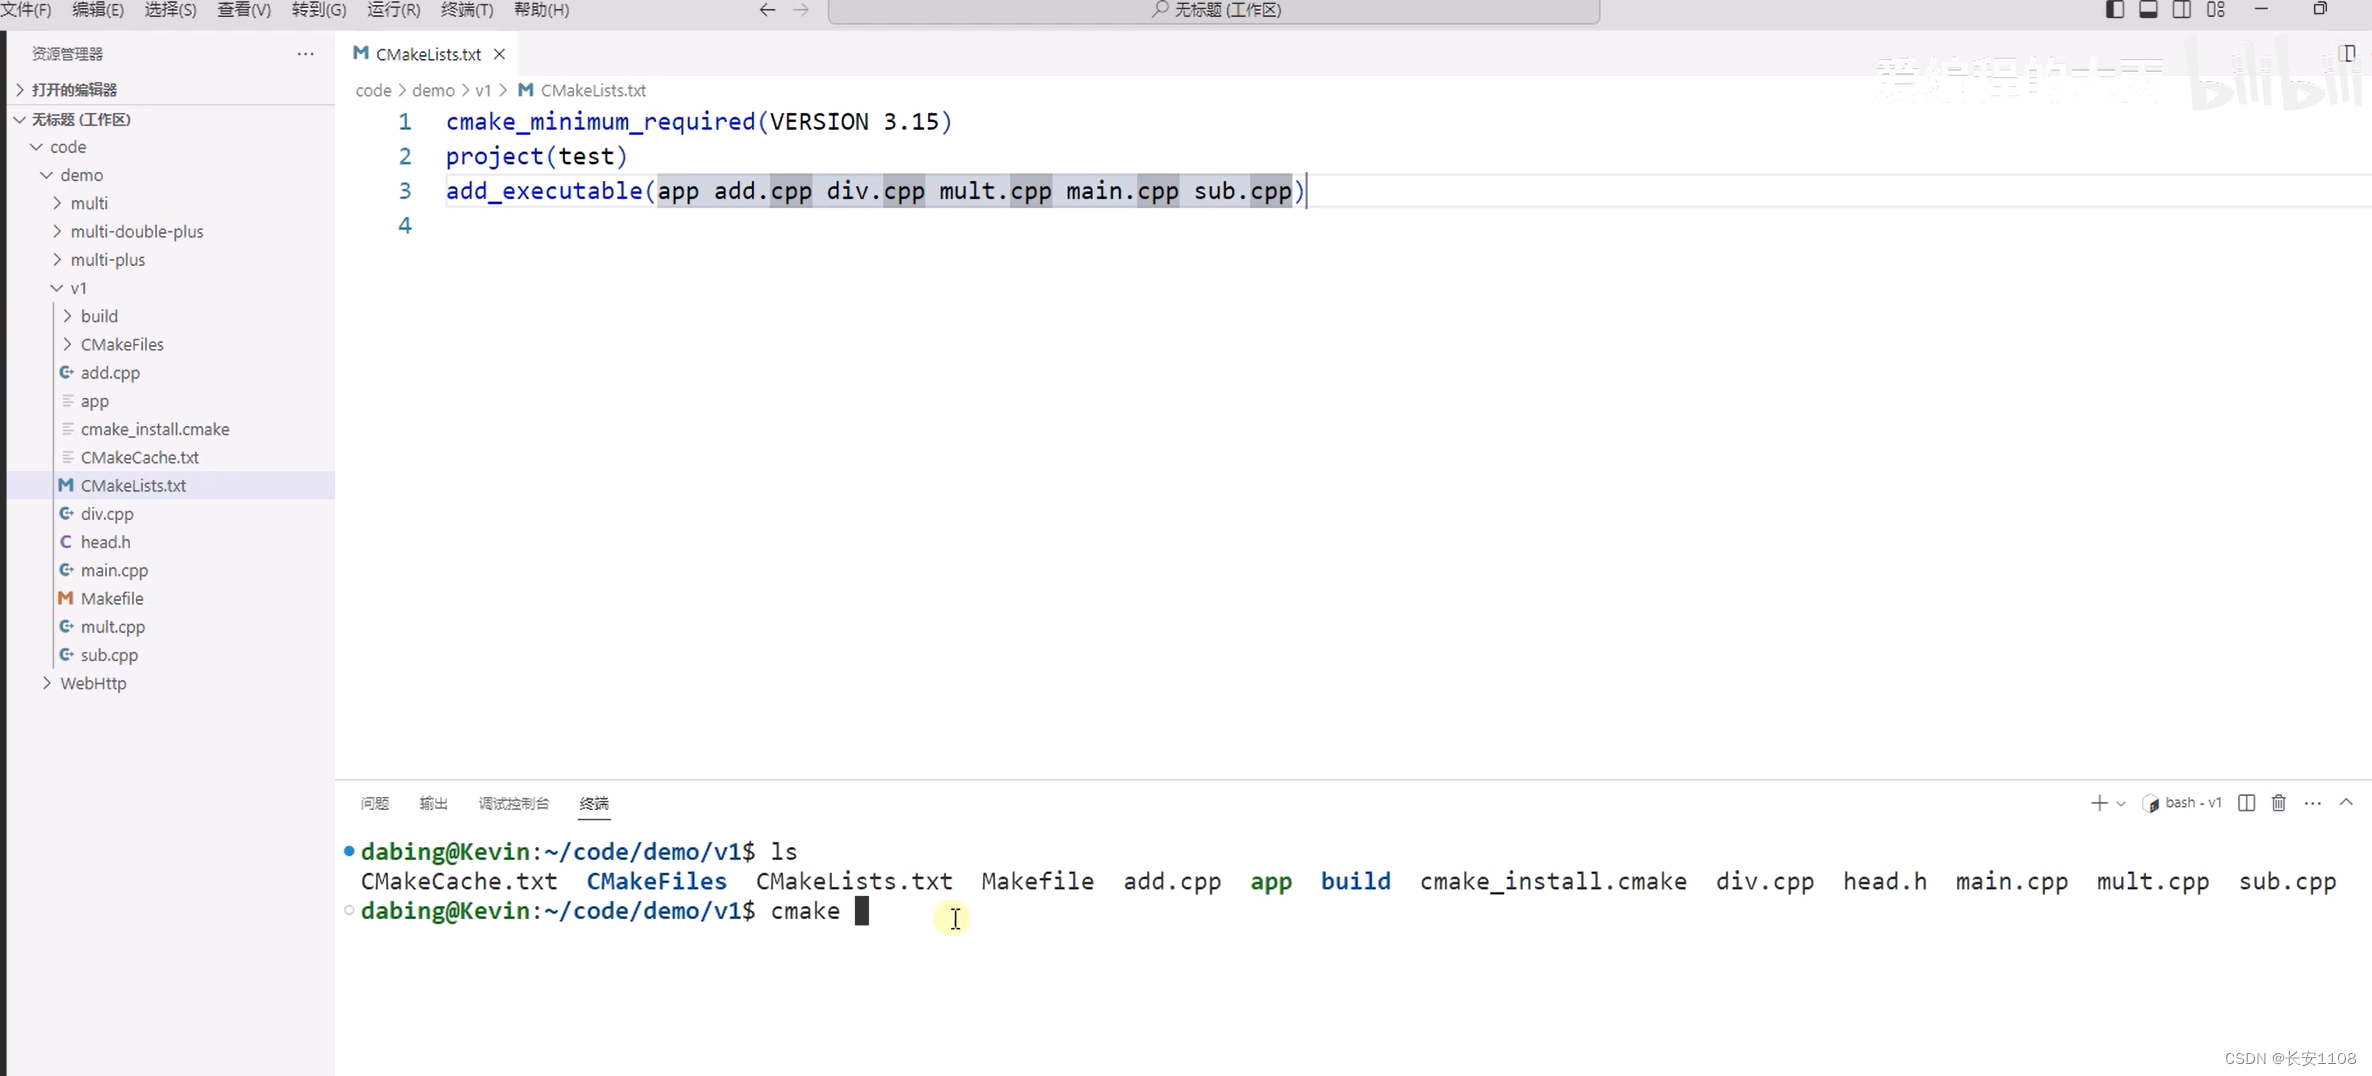
Task: Expand the WebHttp folder
Action: tap(93, 683)
